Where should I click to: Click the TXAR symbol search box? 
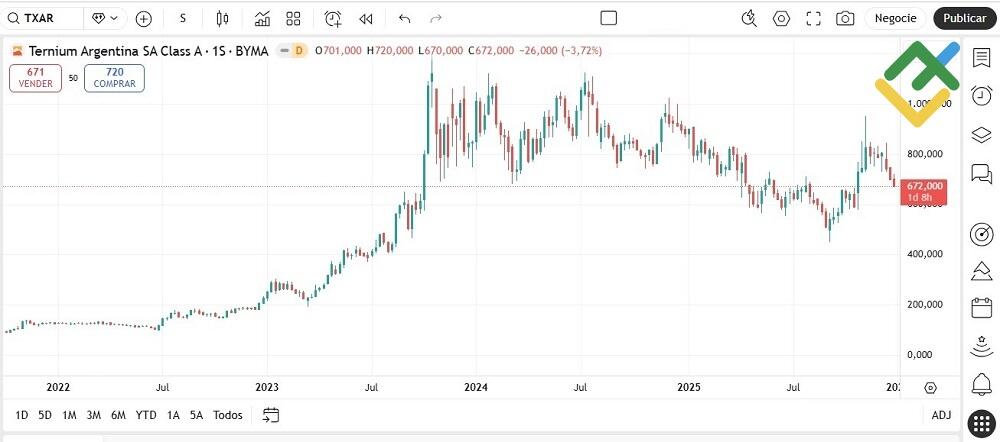tap(42, 18)
